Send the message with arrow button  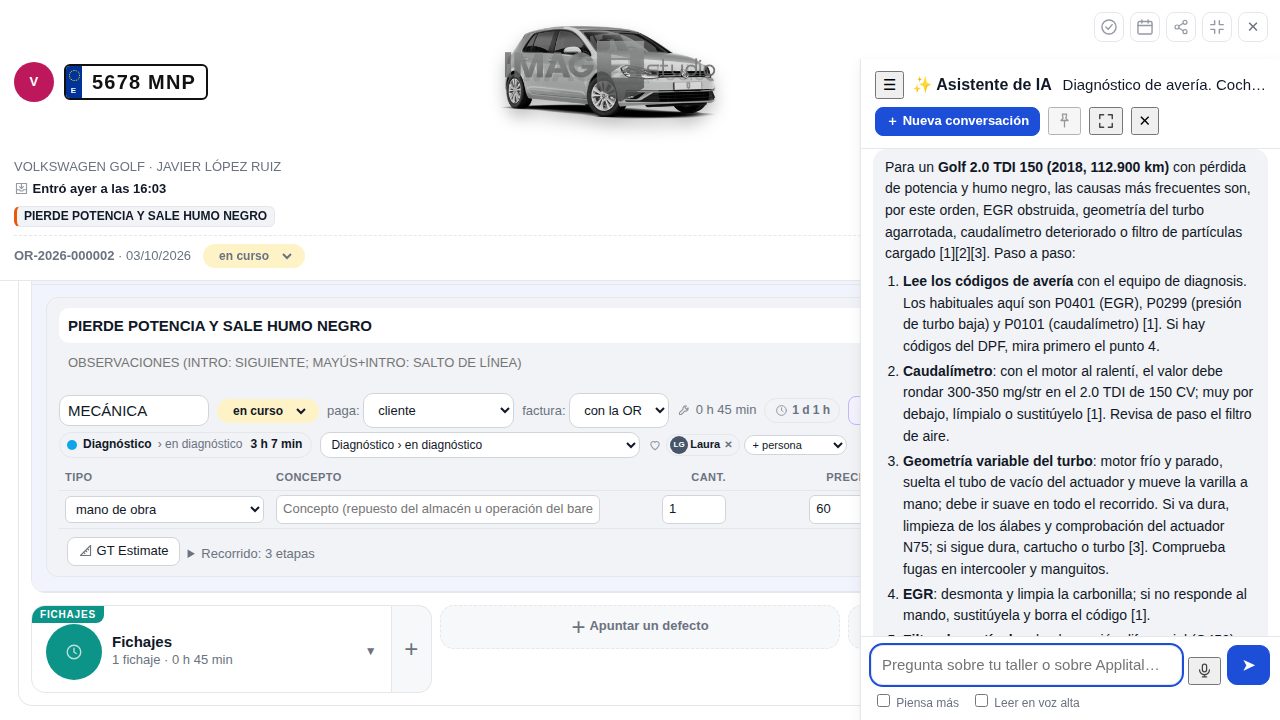pyautogui.click(x=1248, y=665)
